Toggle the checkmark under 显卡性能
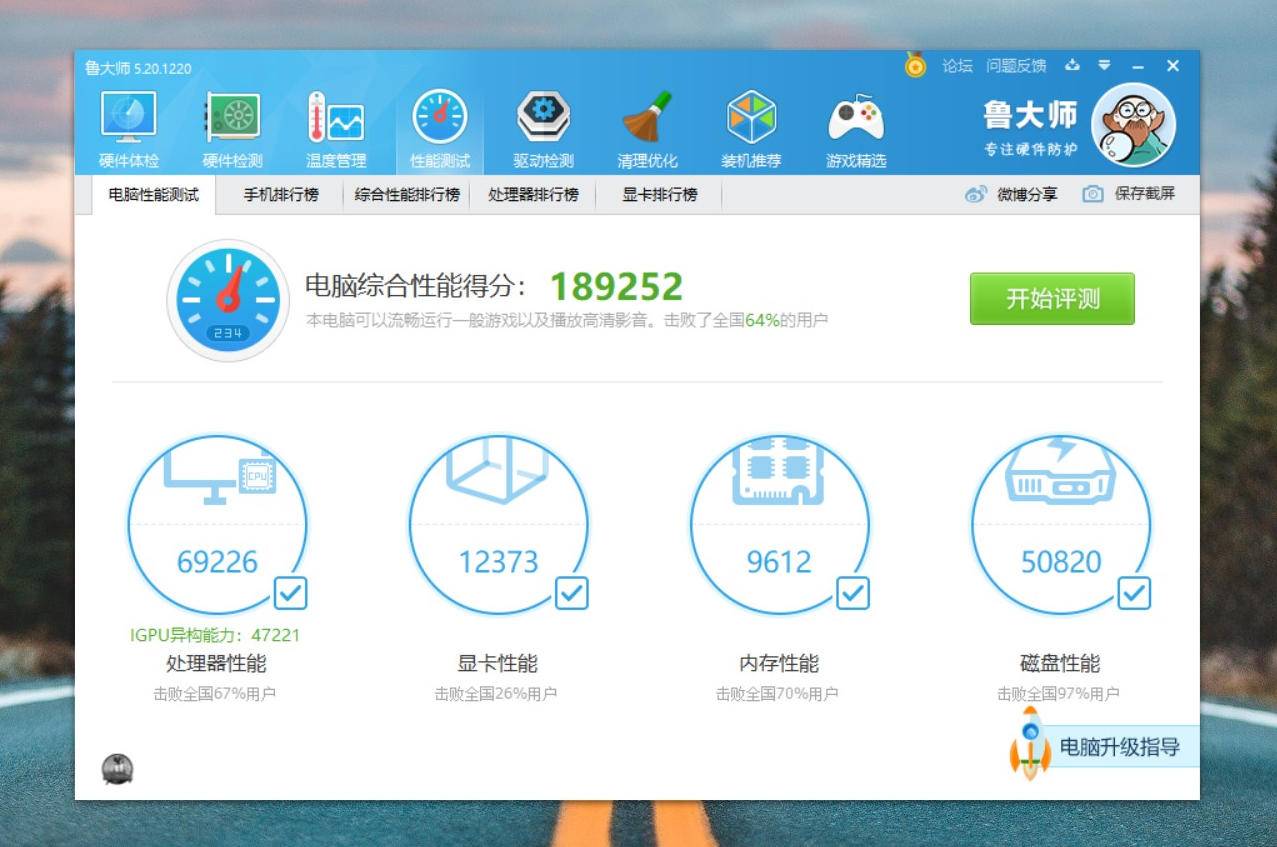Screen dimensions: 1277x847 [x=572, y=595]
